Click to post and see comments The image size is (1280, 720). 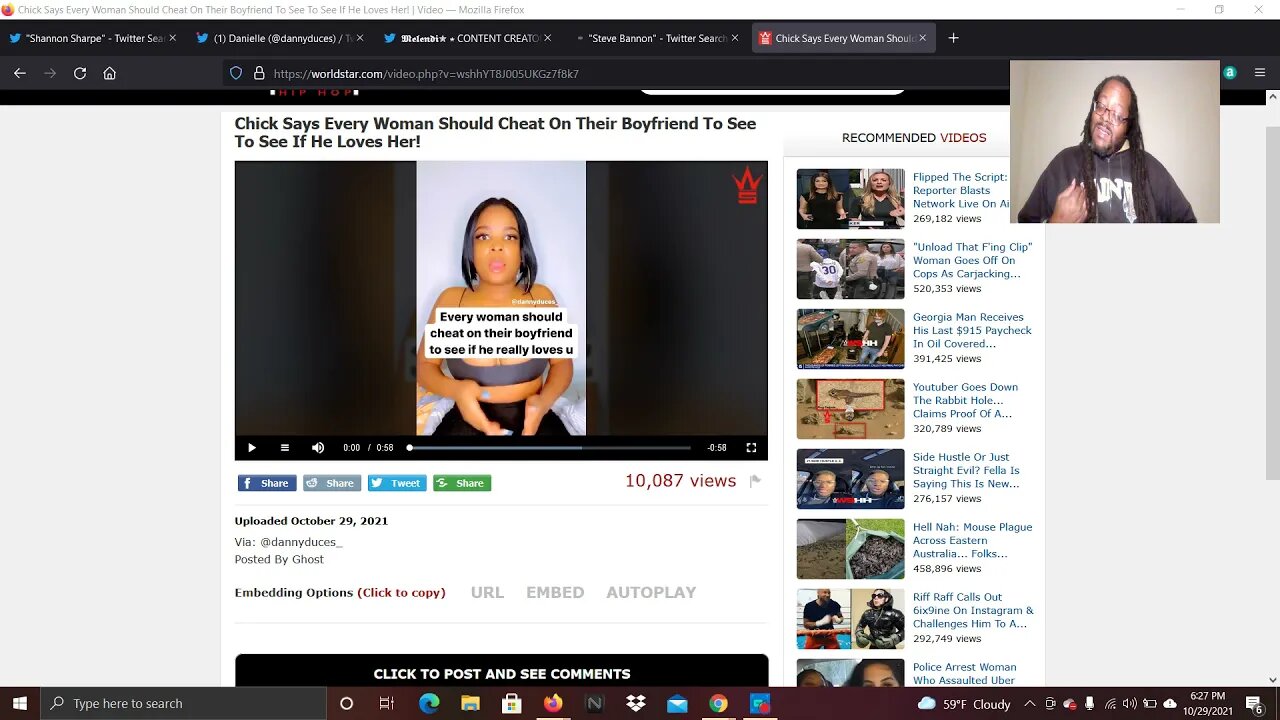coord(502,673)
